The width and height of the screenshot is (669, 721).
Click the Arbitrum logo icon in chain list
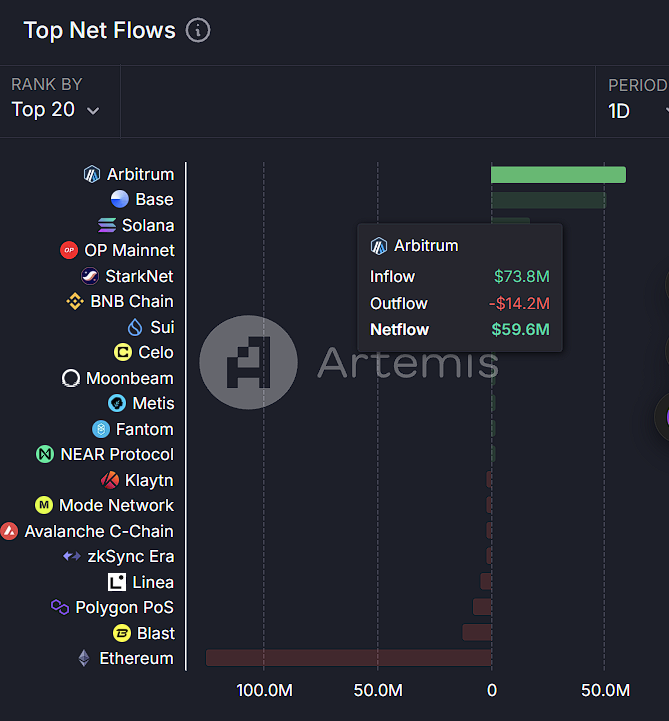click(92, 174)
